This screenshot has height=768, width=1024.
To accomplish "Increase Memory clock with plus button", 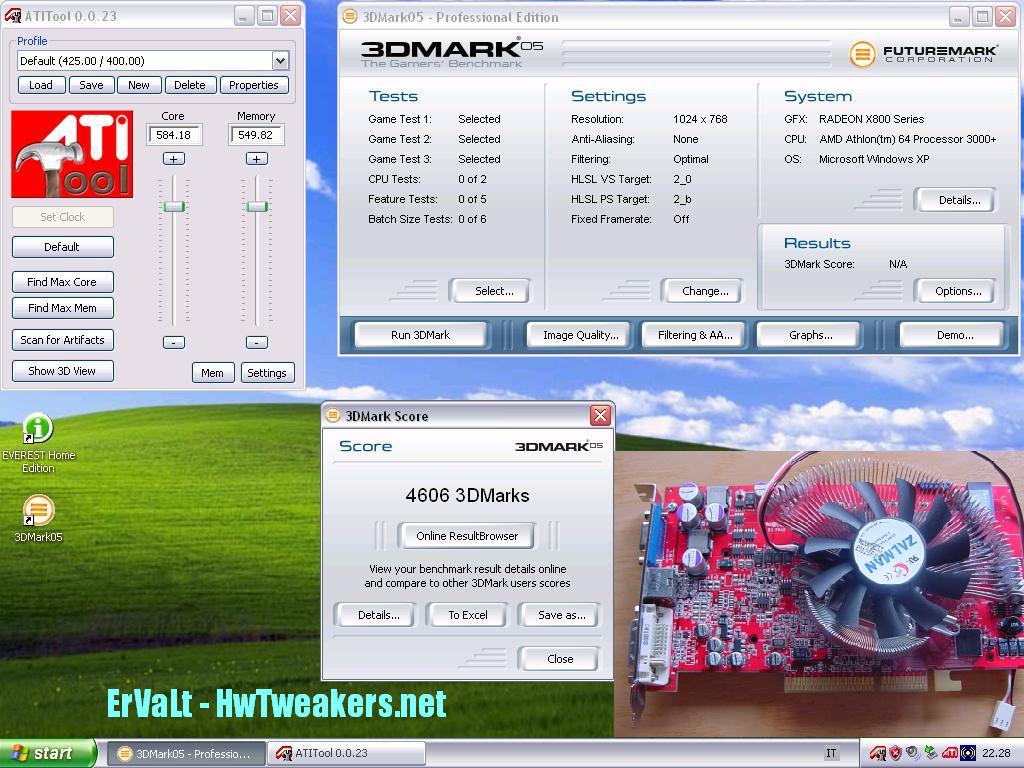I will click(257, 159).
